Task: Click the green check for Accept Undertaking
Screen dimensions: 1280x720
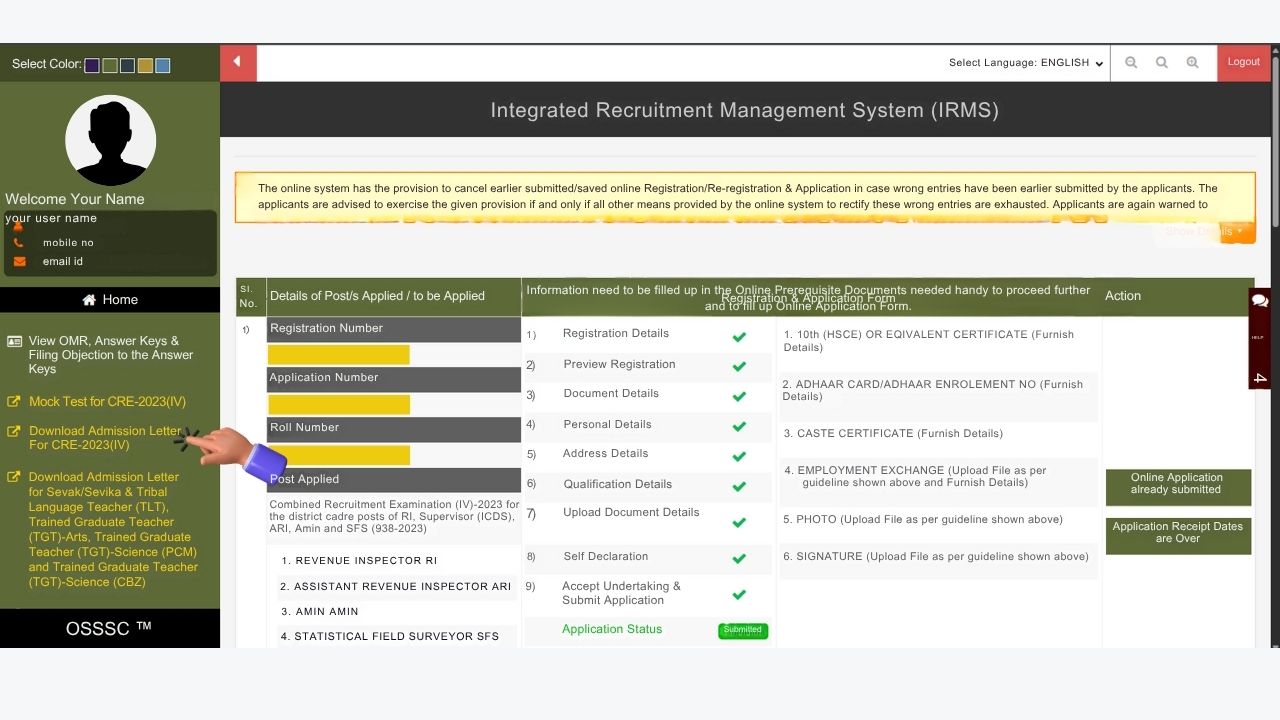Action: [739, 595]
